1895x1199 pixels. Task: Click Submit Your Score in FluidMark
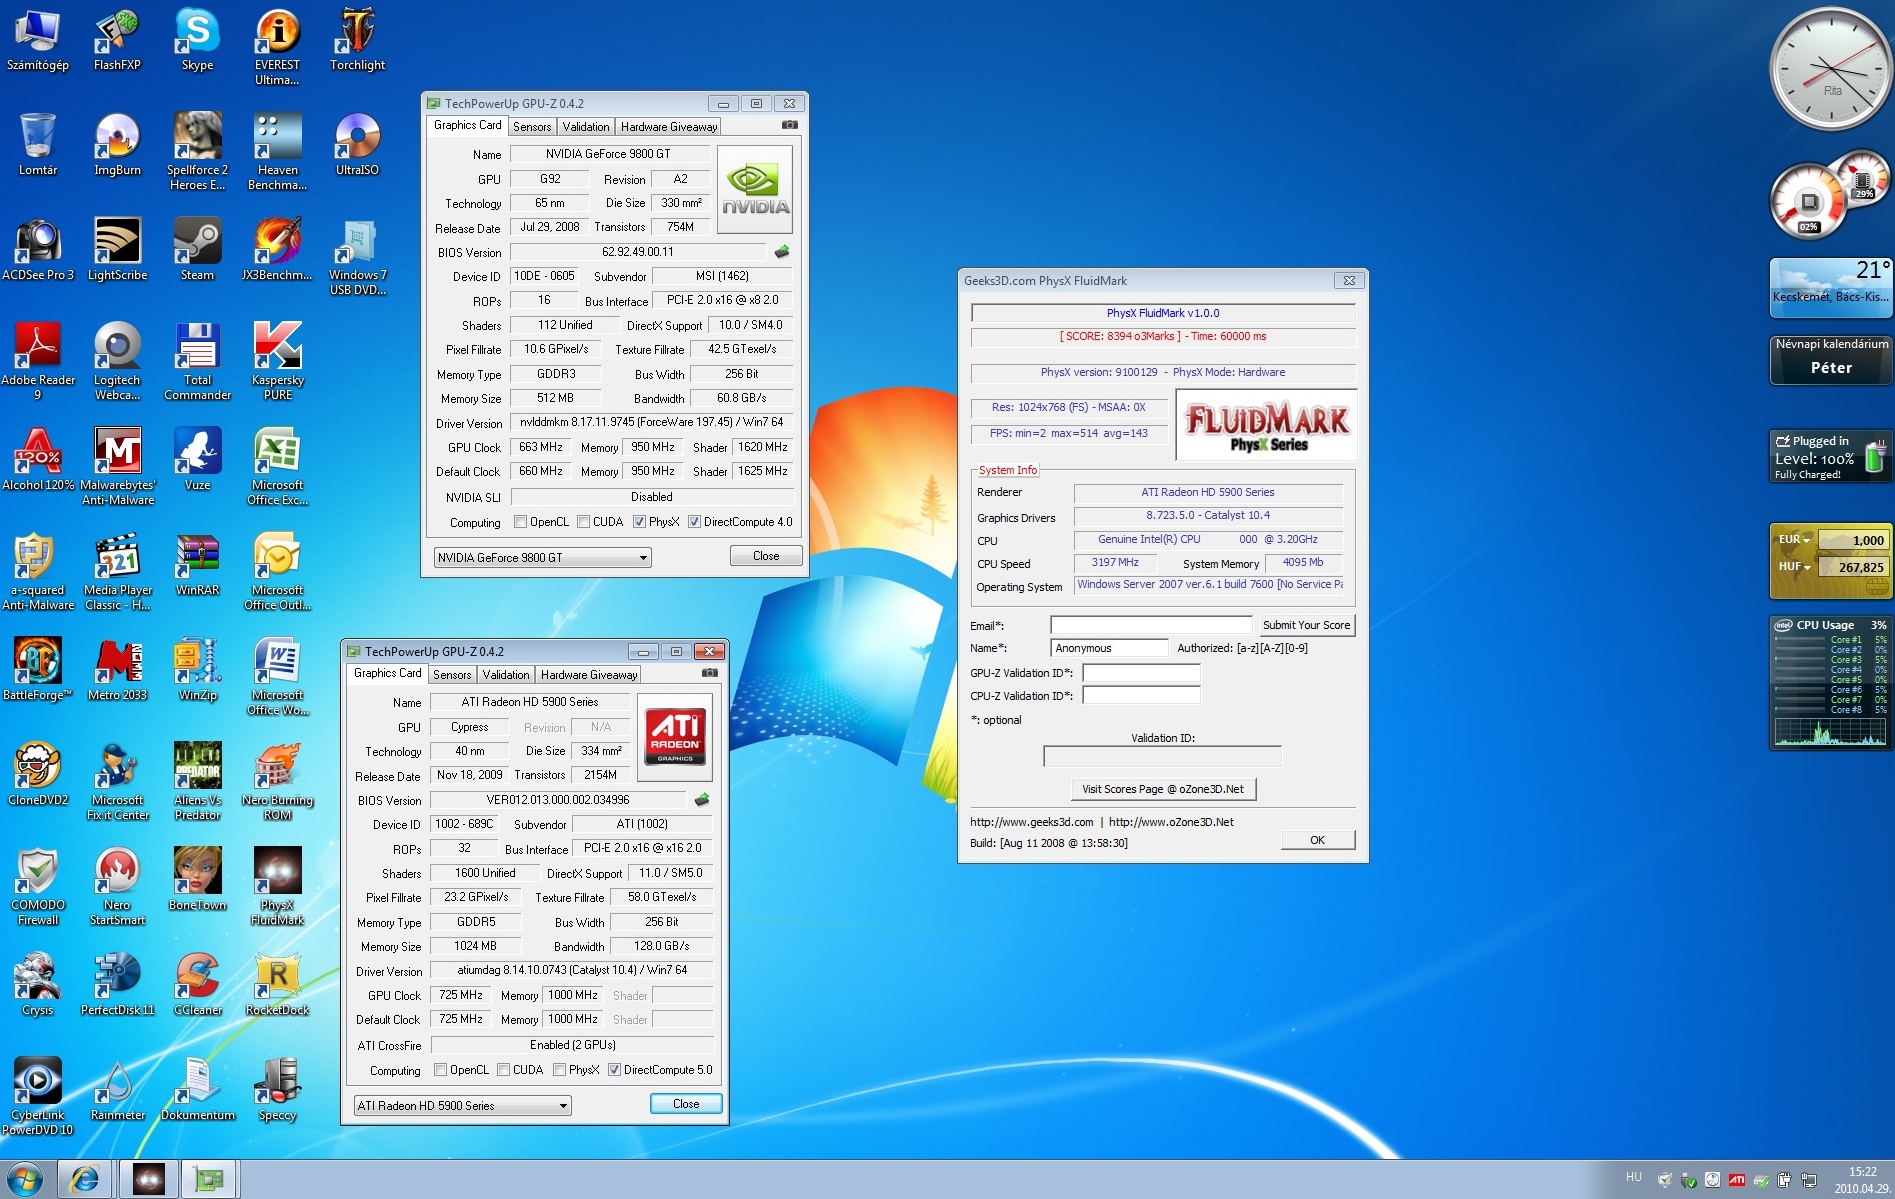(x=1306, y=625)
